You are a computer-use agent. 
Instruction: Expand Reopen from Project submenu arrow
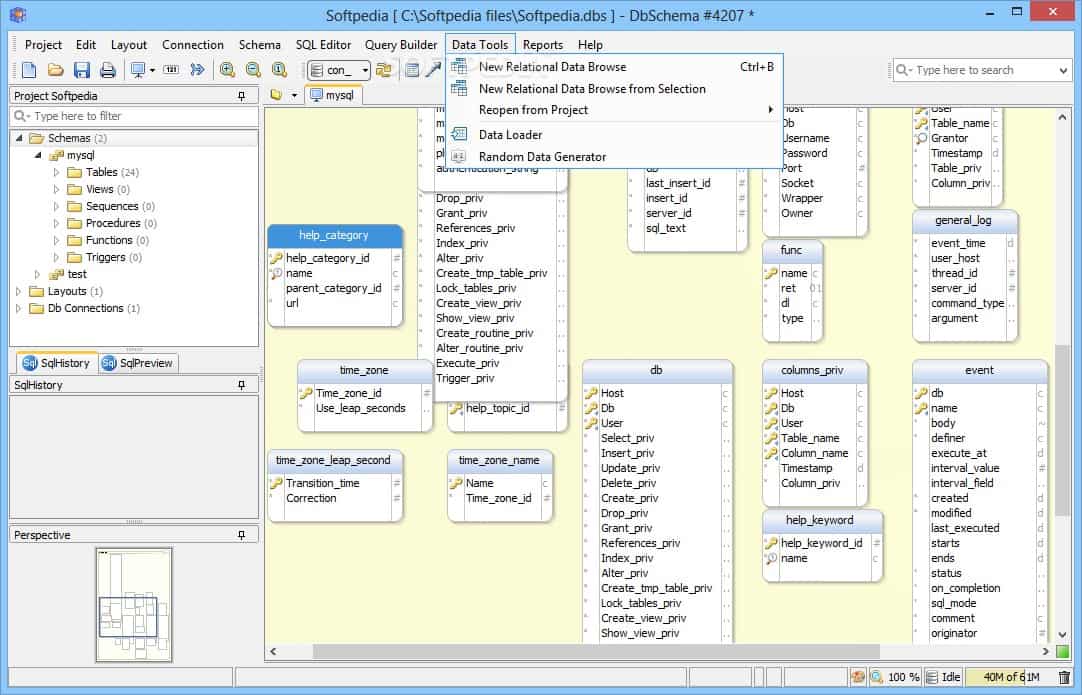[x=770, y=110]
